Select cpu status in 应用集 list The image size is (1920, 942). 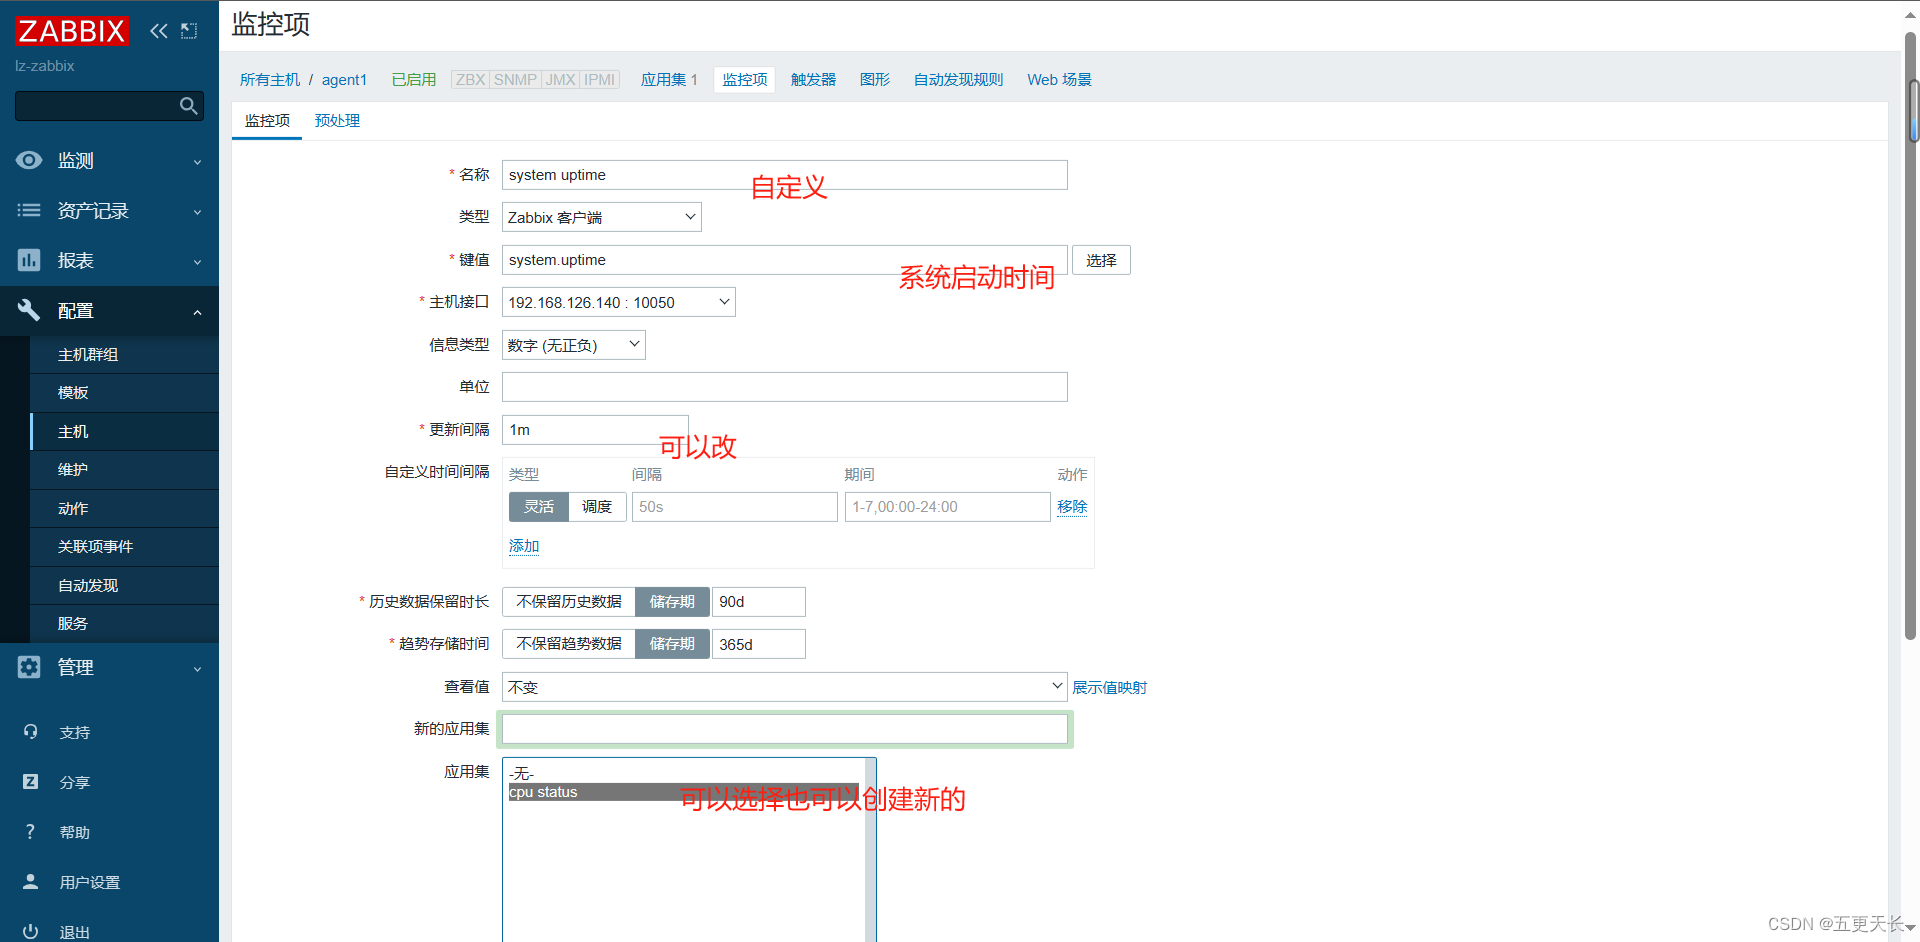pyautogui.click(x=684, y=792)
